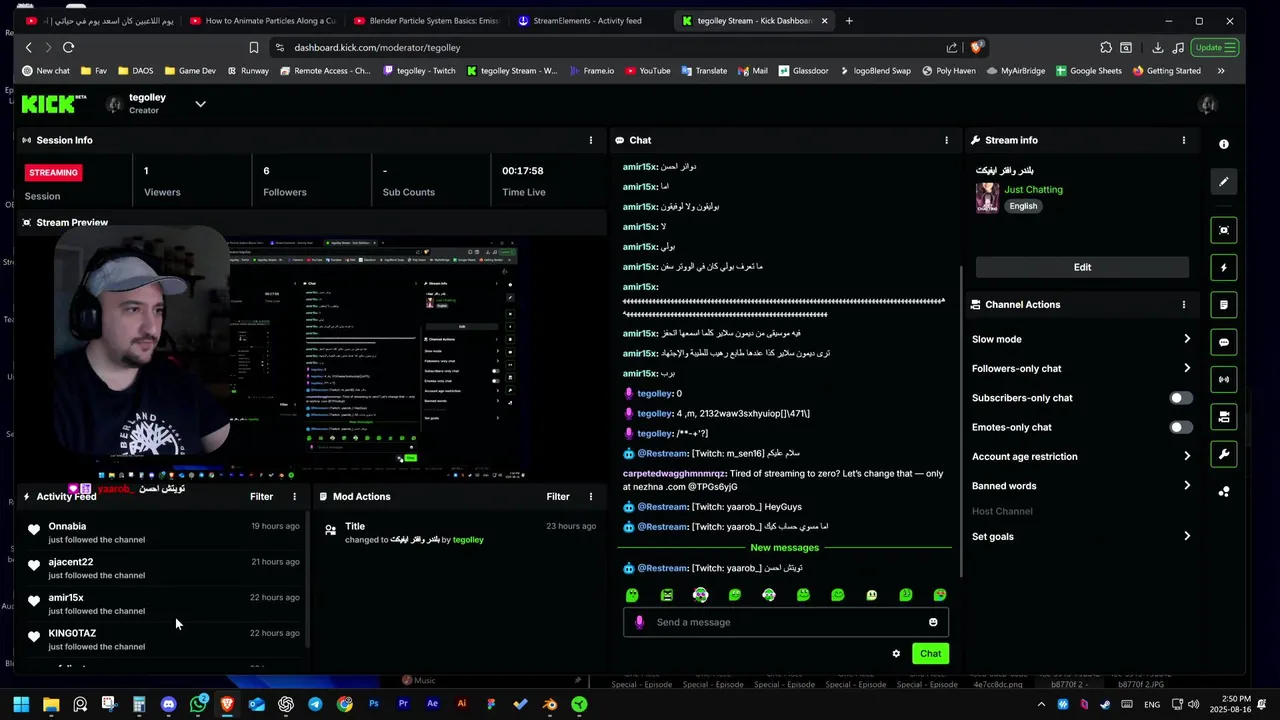The width and height of the screenshot is (1280, 720).
Task: Click the green Chat send button
Action: tap(930, 654)
